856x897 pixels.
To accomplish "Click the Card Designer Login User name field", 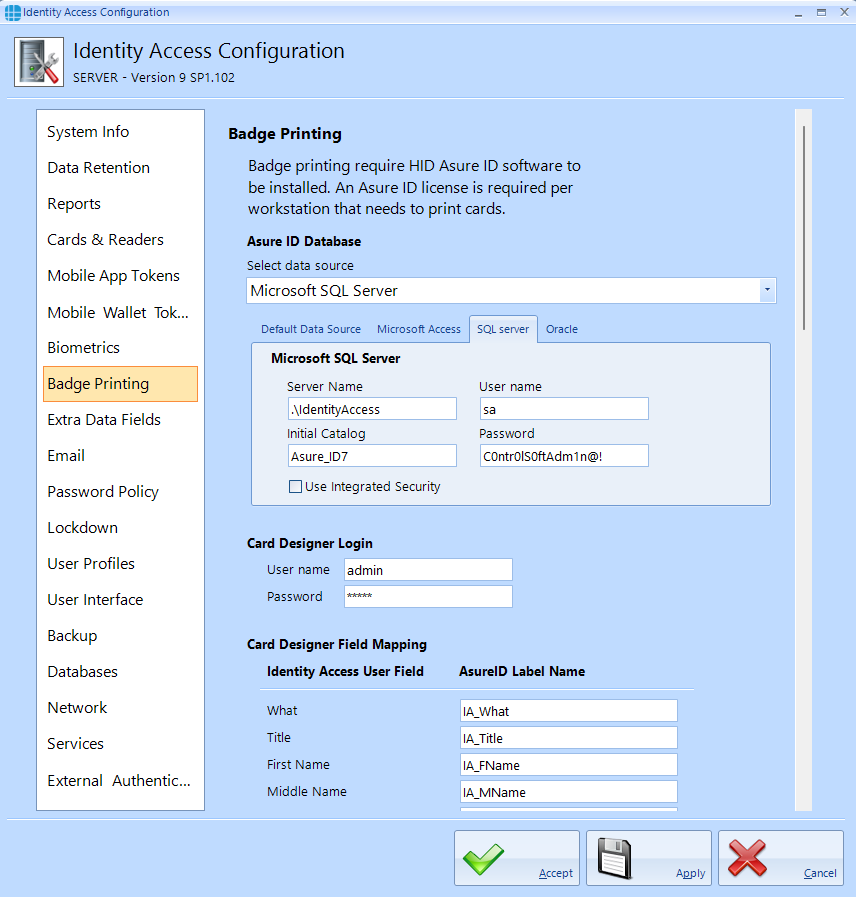I will (x=428, y=570).
